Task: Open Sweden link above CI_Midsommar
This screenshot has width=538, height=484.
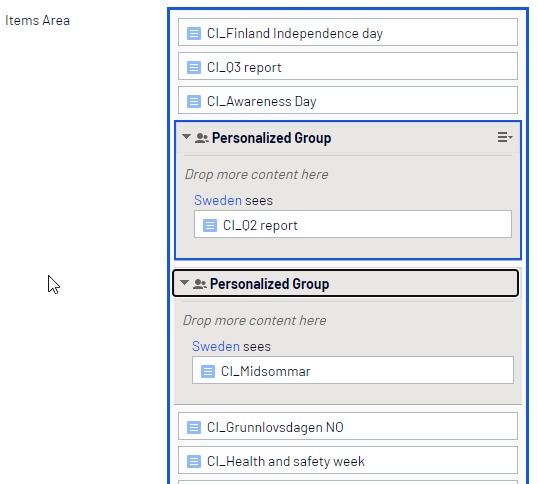Action: click(x=215, y=346)
